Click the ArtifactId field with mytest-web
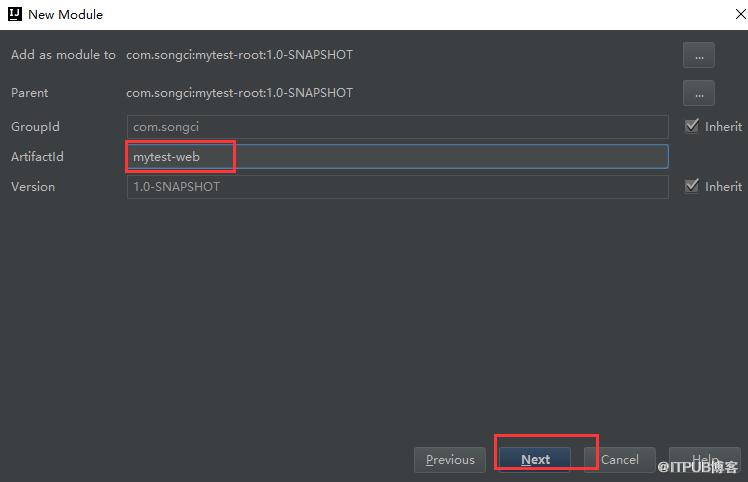The width and height of the screenshot is (748, 482). (x=397, y=157)
